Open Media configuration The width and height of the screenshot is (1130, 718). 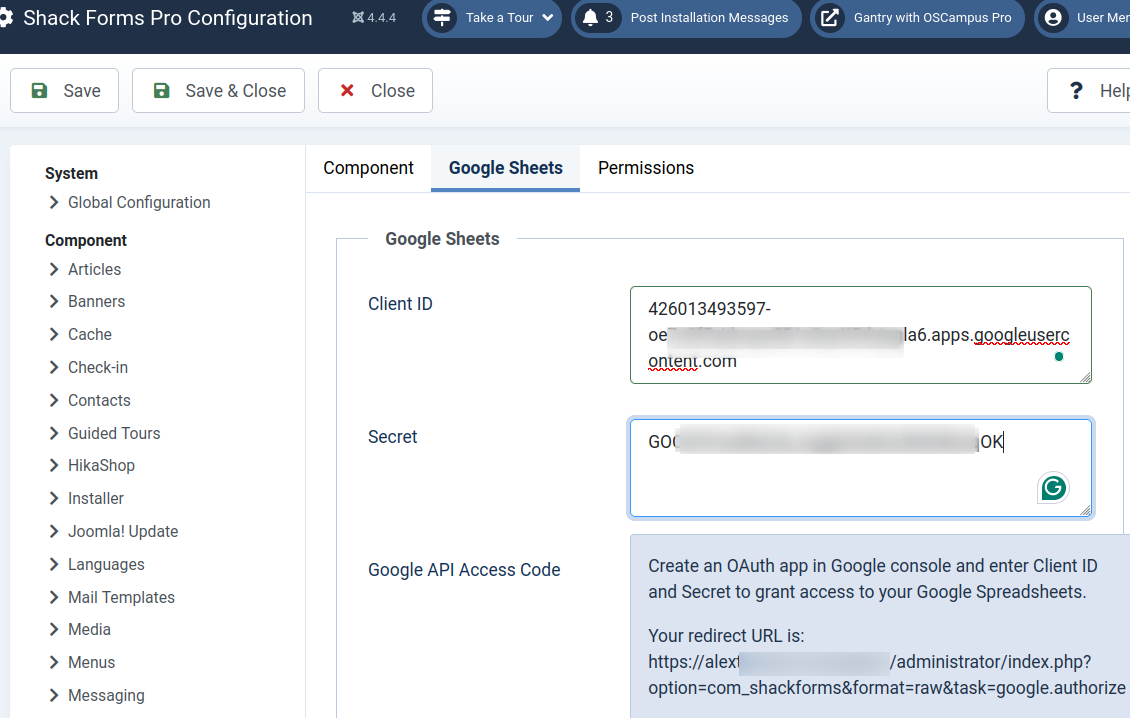tap(89, 630)
